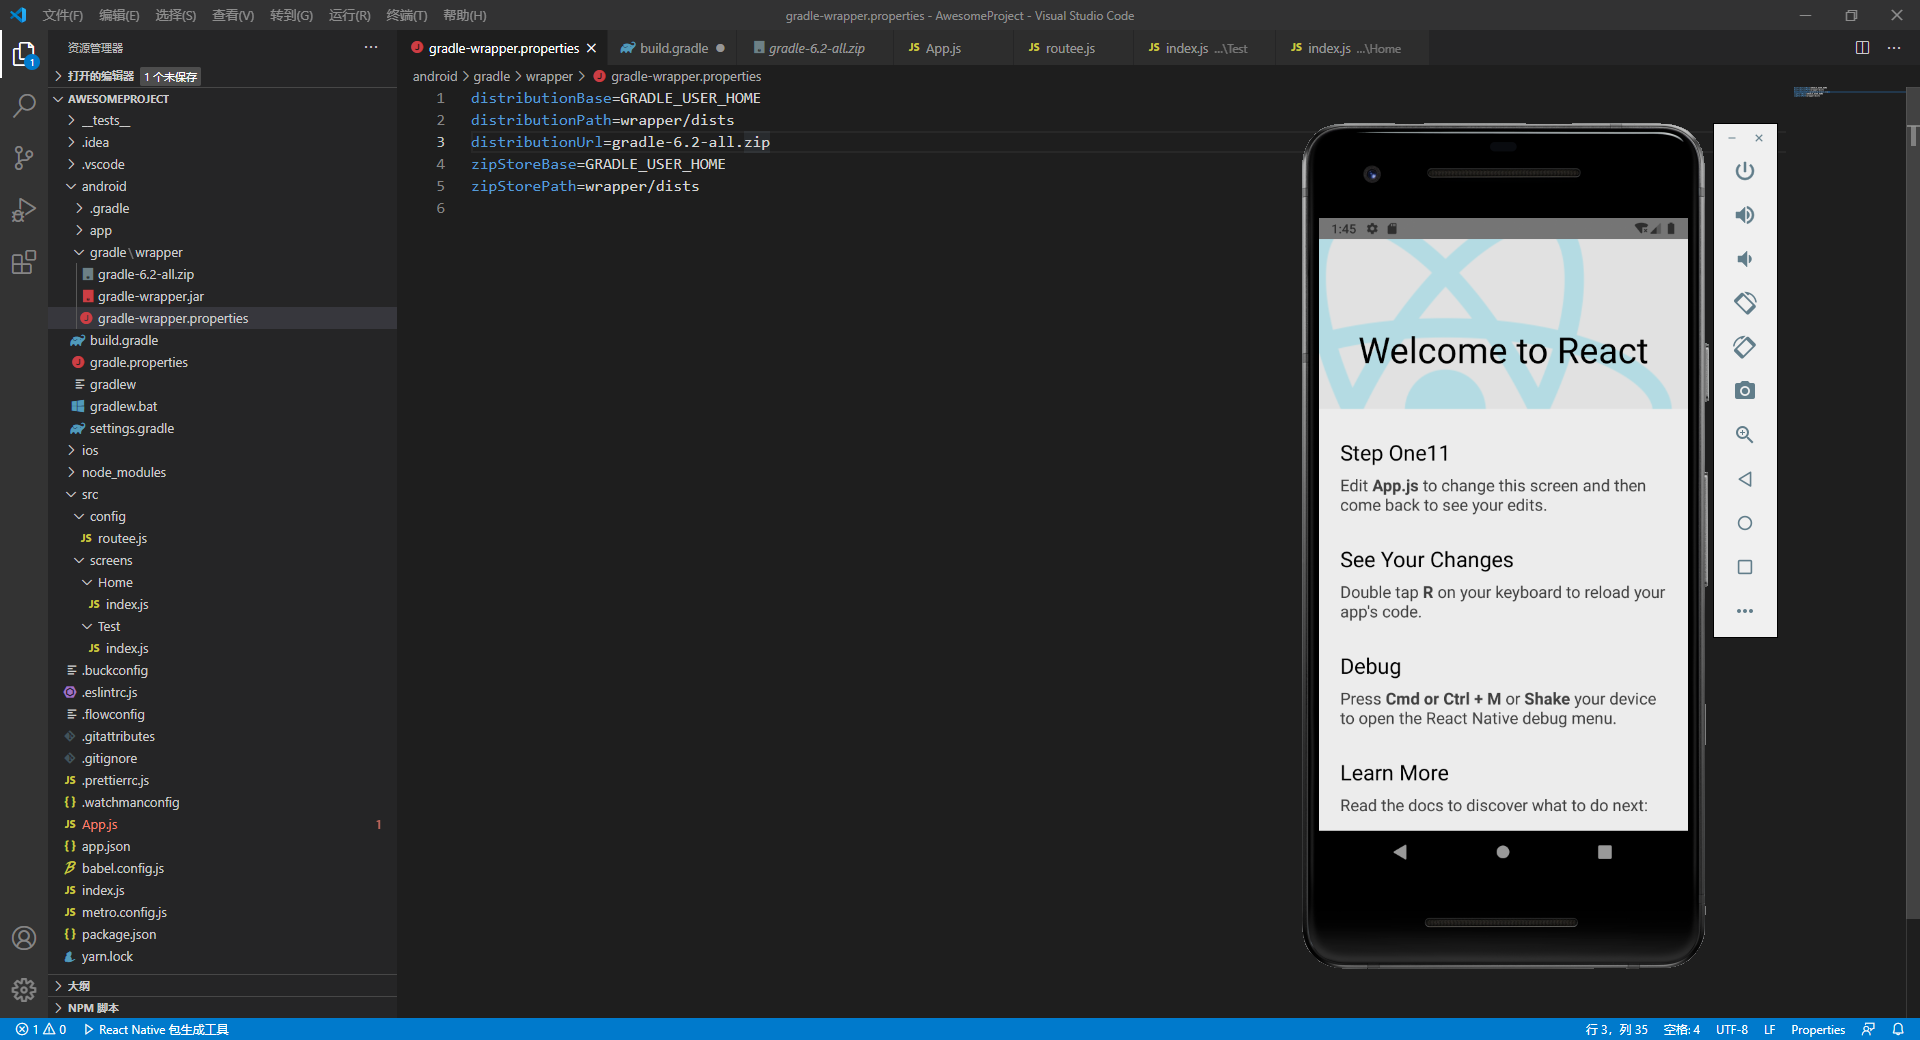Click UTF-8 encoding in status bar
The image size is (1920, 1040).
(x=1731, y=1029)
